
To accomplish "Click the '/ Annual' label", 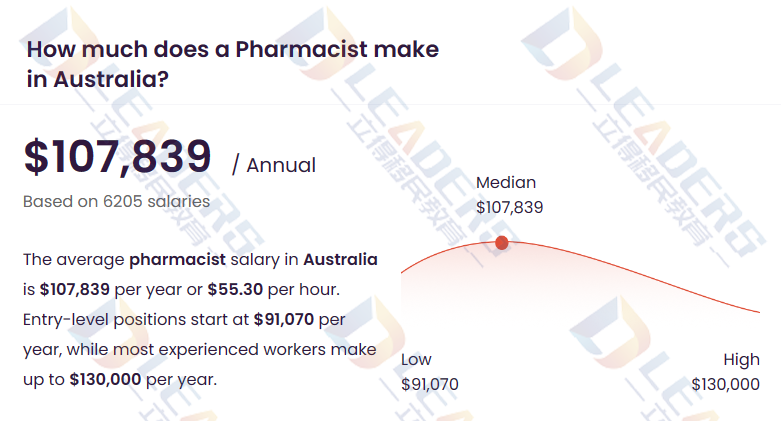I will click(x=274, y=165).
